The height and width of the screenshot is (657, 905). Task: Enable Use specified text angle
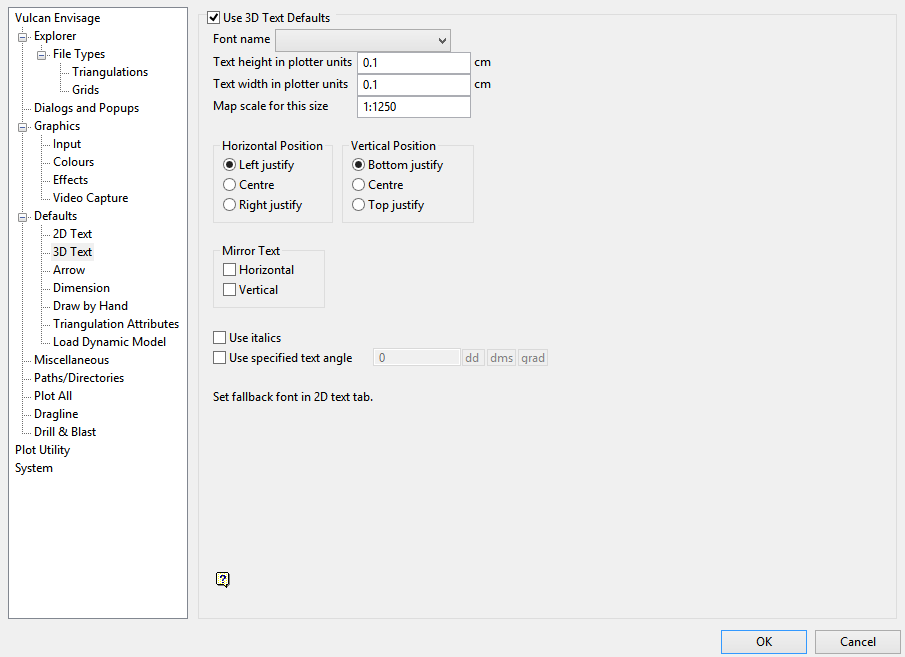tap(220, 358)
